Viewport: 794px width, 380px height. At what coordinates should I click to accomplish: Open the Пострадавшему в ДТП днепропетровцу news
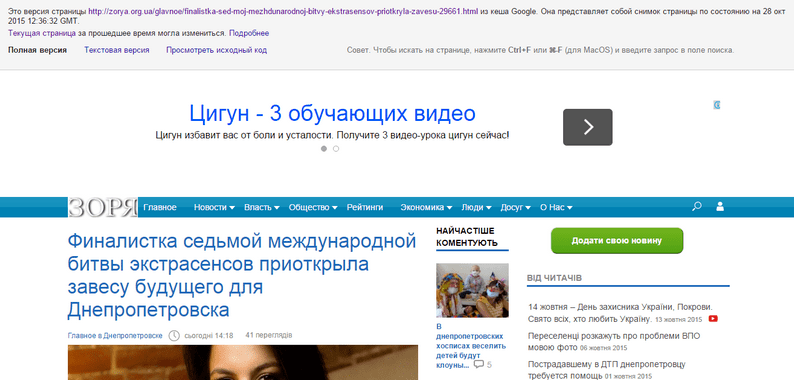point(607,370)
